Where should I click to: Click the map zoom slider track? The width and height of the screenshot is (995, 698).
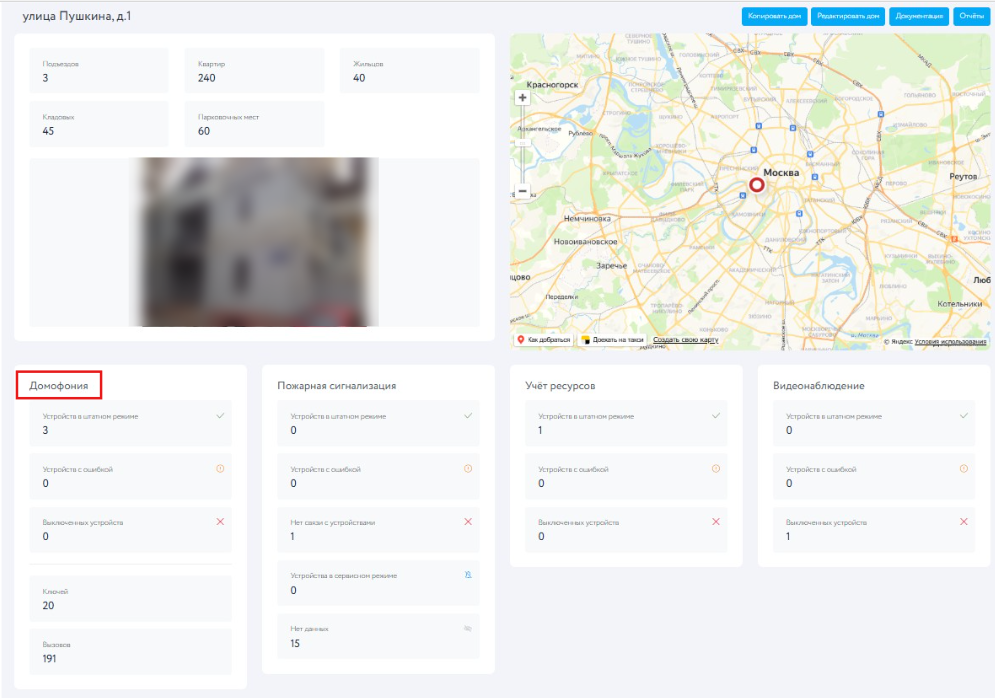[522, 144]
